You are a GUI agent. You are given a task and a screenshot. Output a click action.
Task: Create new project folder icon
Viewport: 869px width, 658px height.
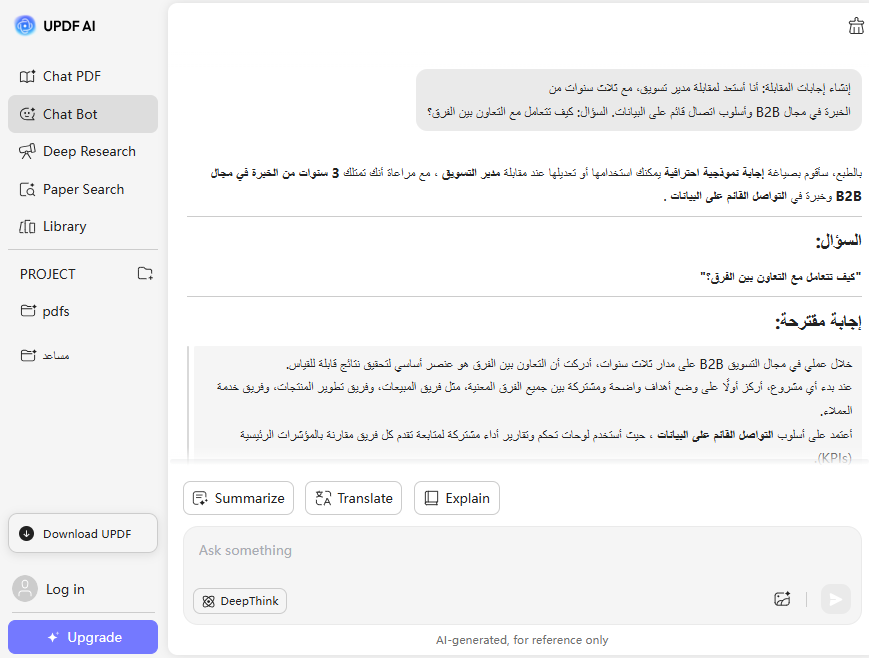145,273
